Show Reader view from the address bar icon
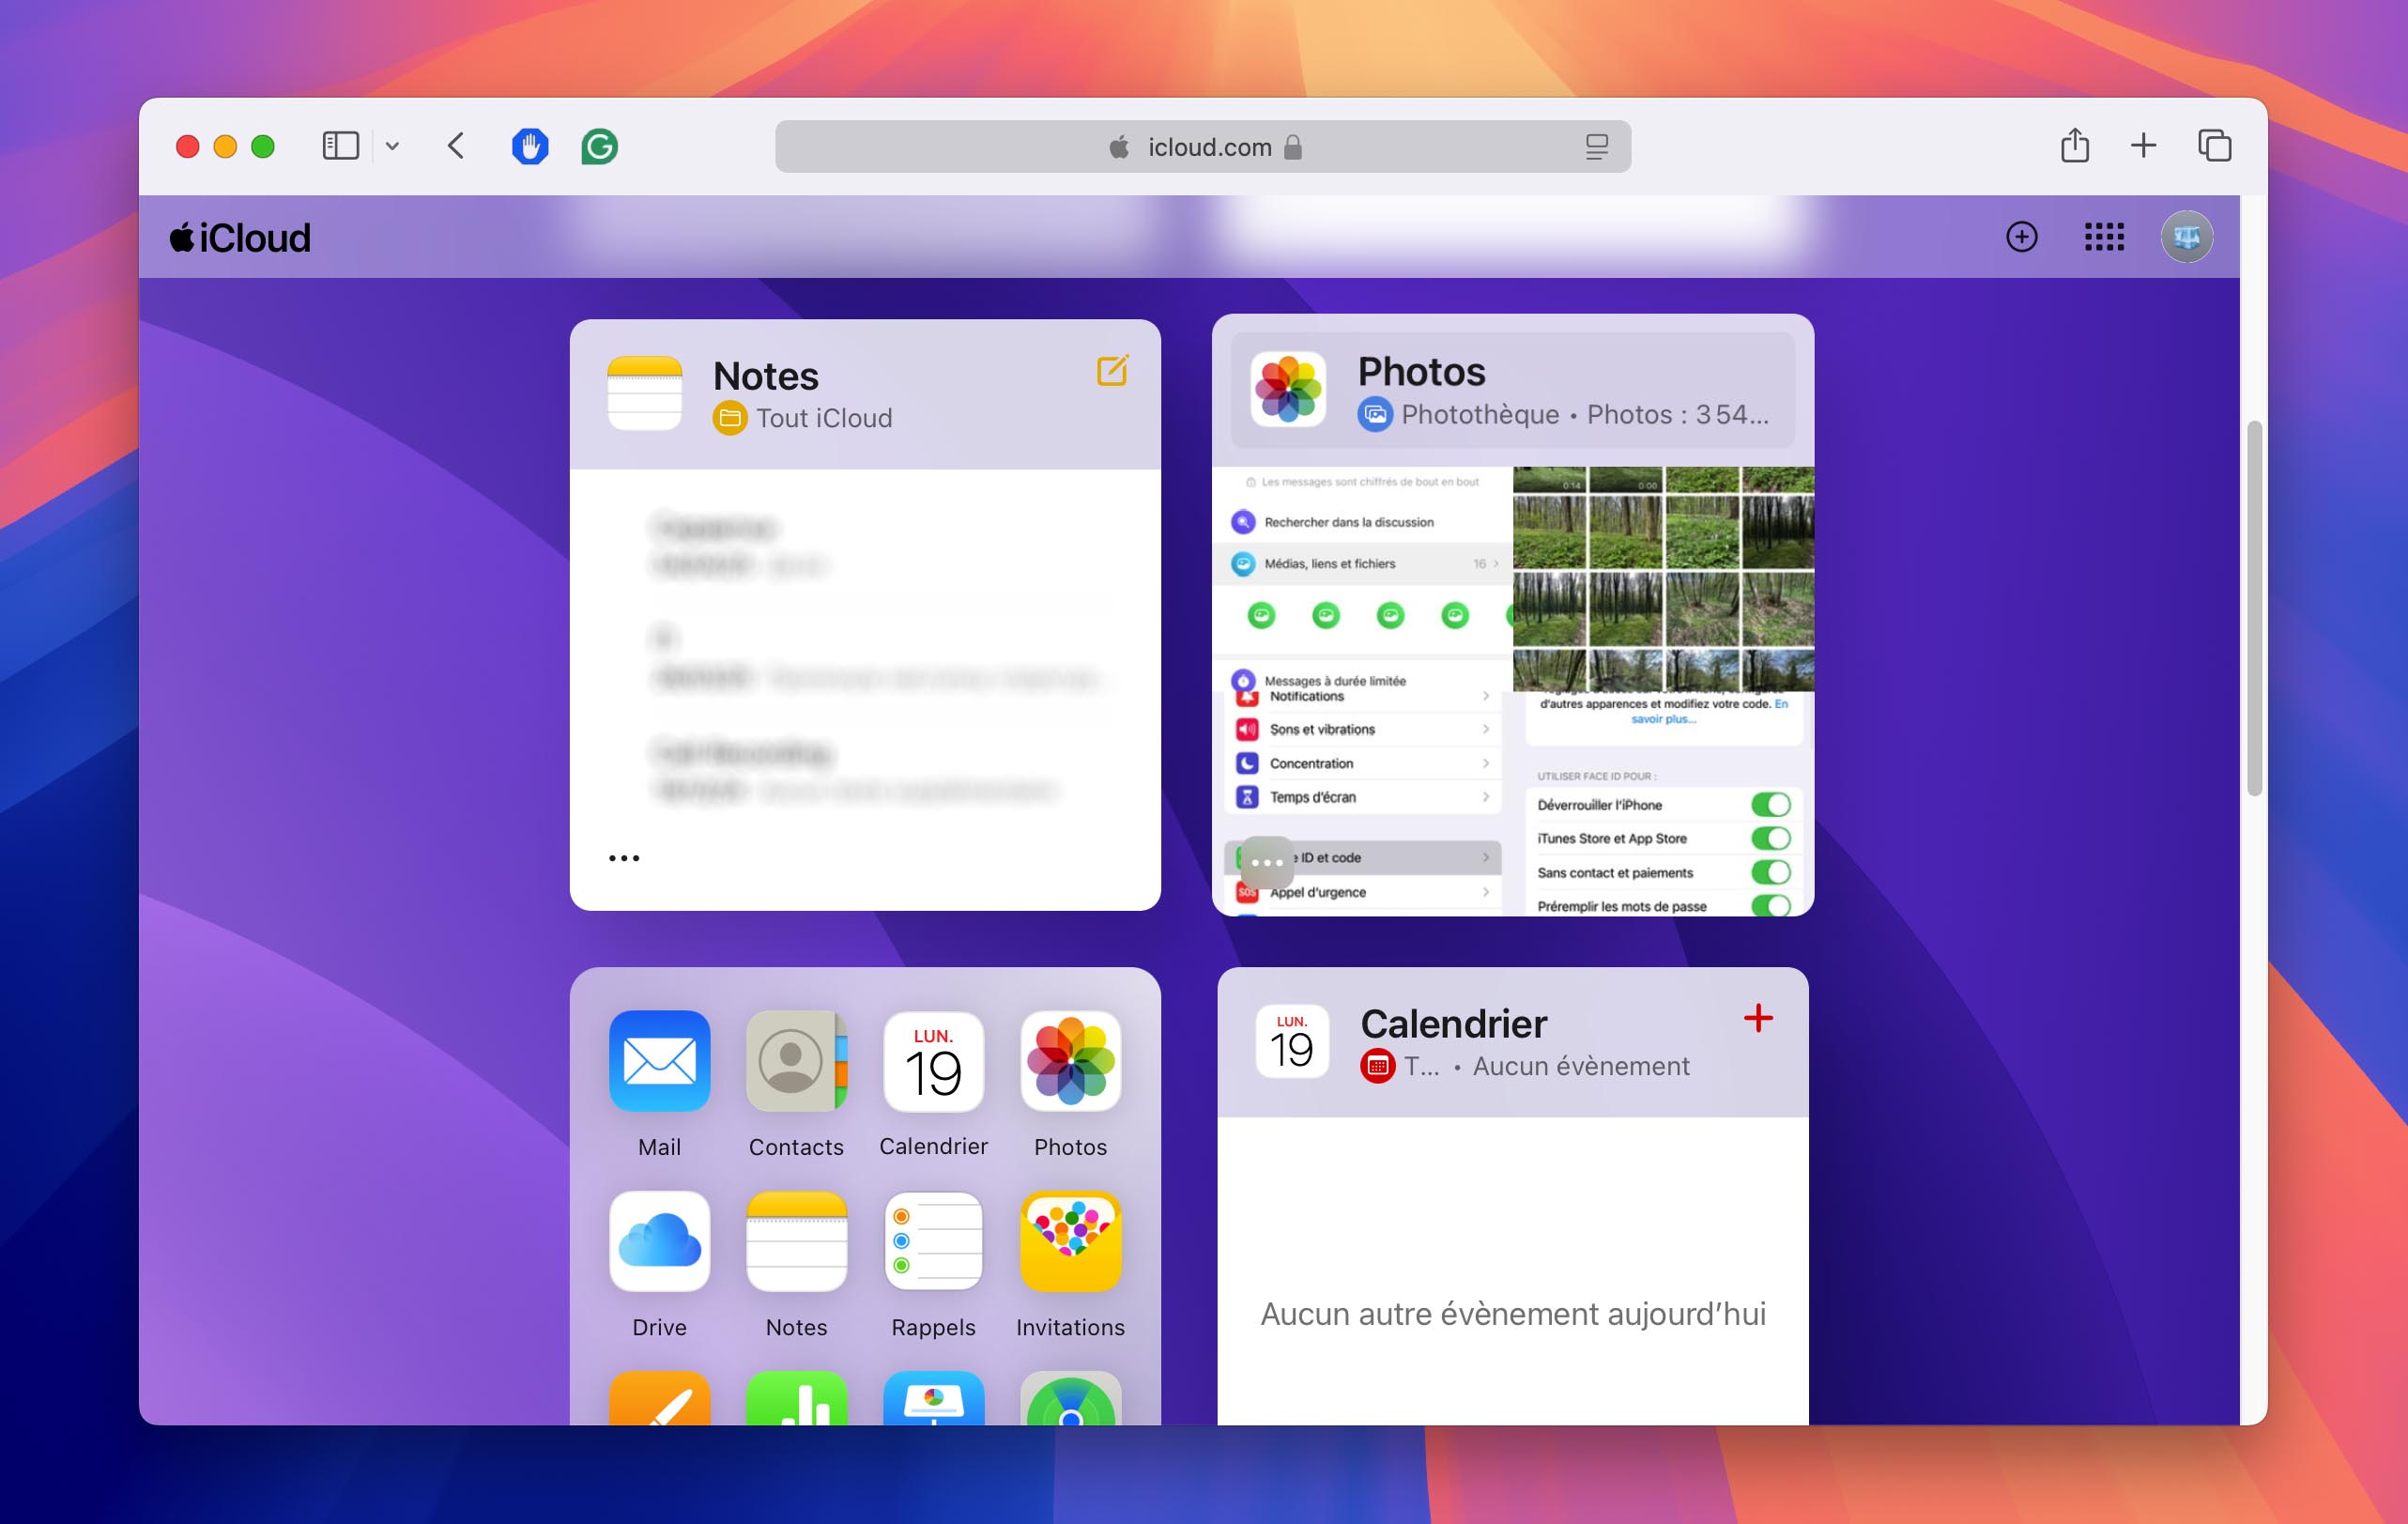The height and width of the screenshot is (1524, 2408). [x=1596, y=147]
